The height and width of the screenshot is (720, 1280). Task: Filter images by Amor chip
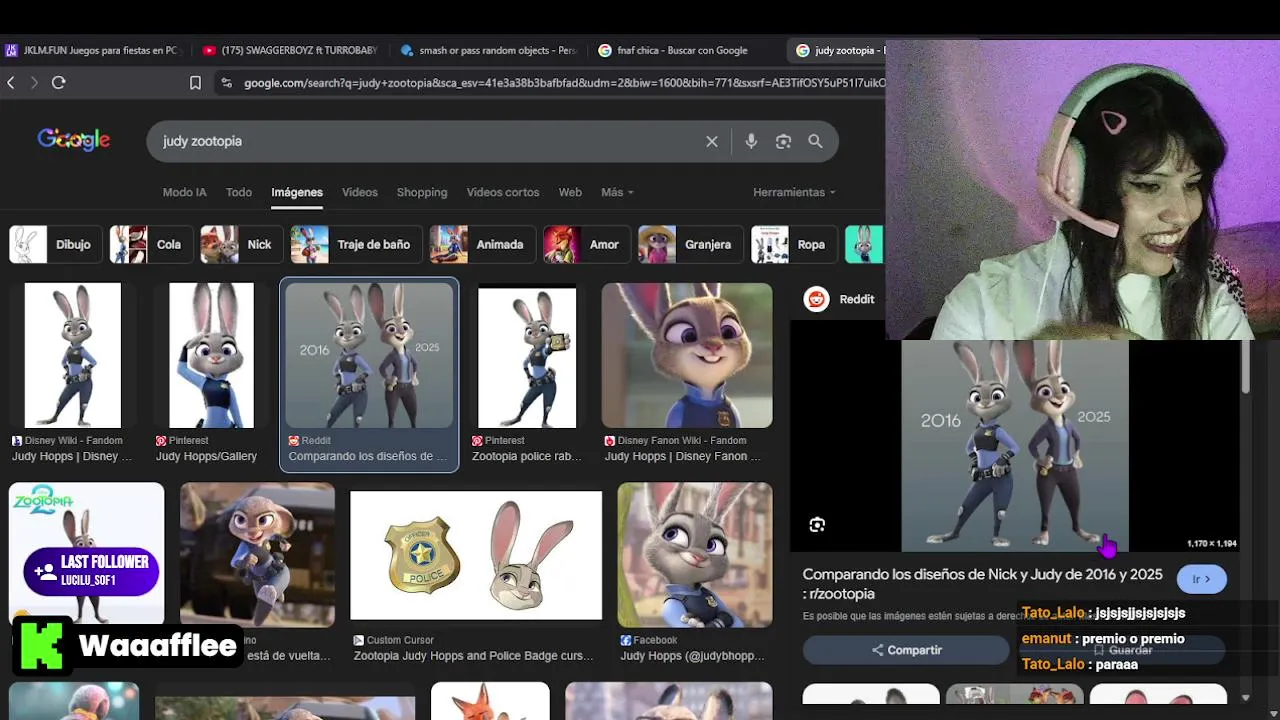tap(586, 244)
